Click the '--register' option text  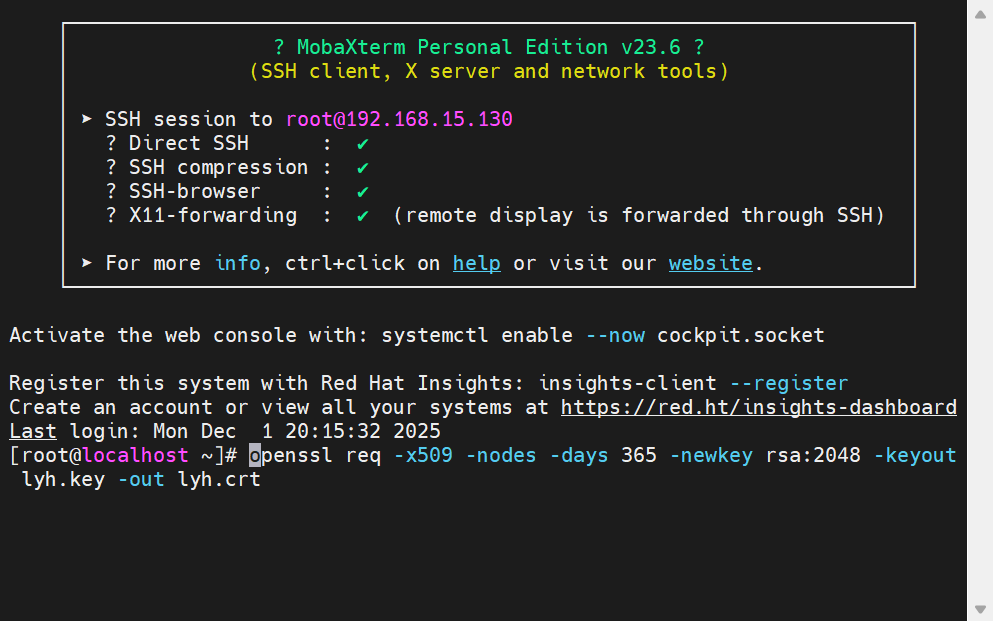pos(788,384)
